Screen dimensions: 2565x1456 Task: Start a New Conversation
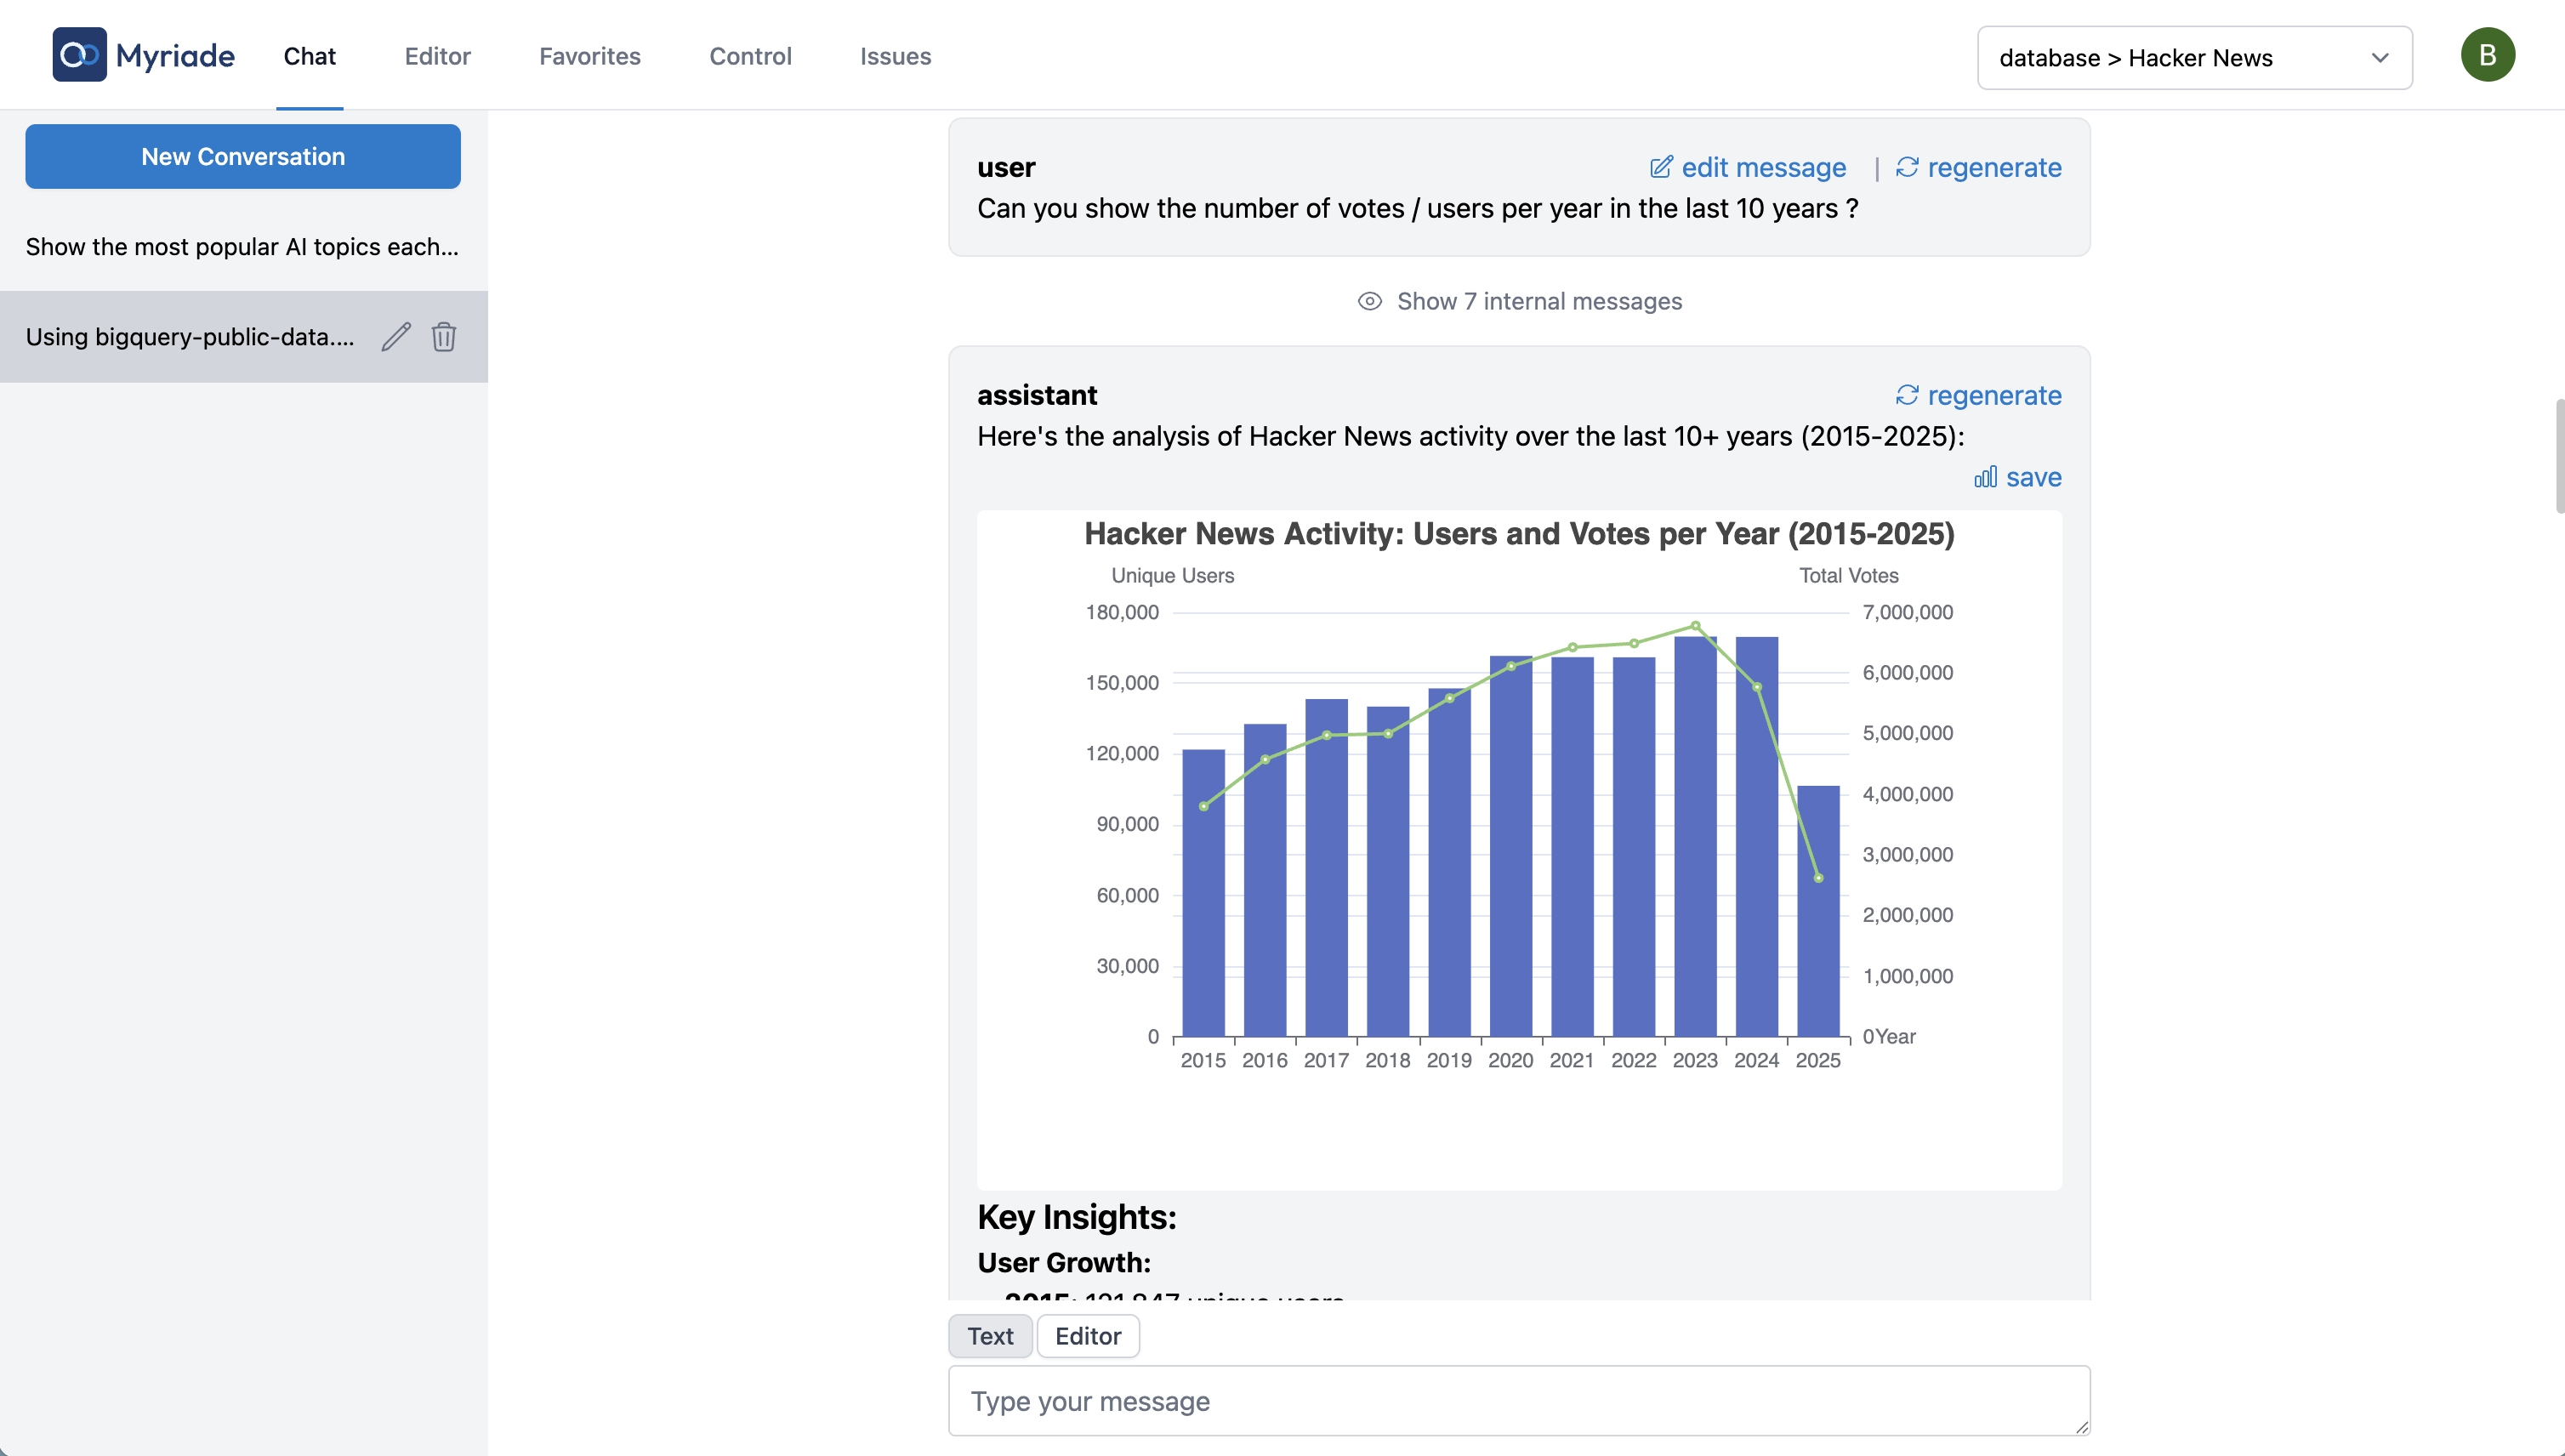click(243, 156)
